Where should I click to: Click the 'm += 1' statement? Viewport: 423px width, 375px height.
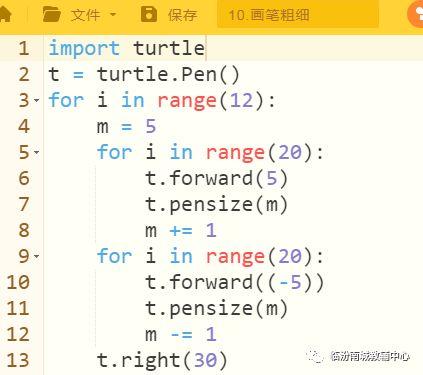181,231
